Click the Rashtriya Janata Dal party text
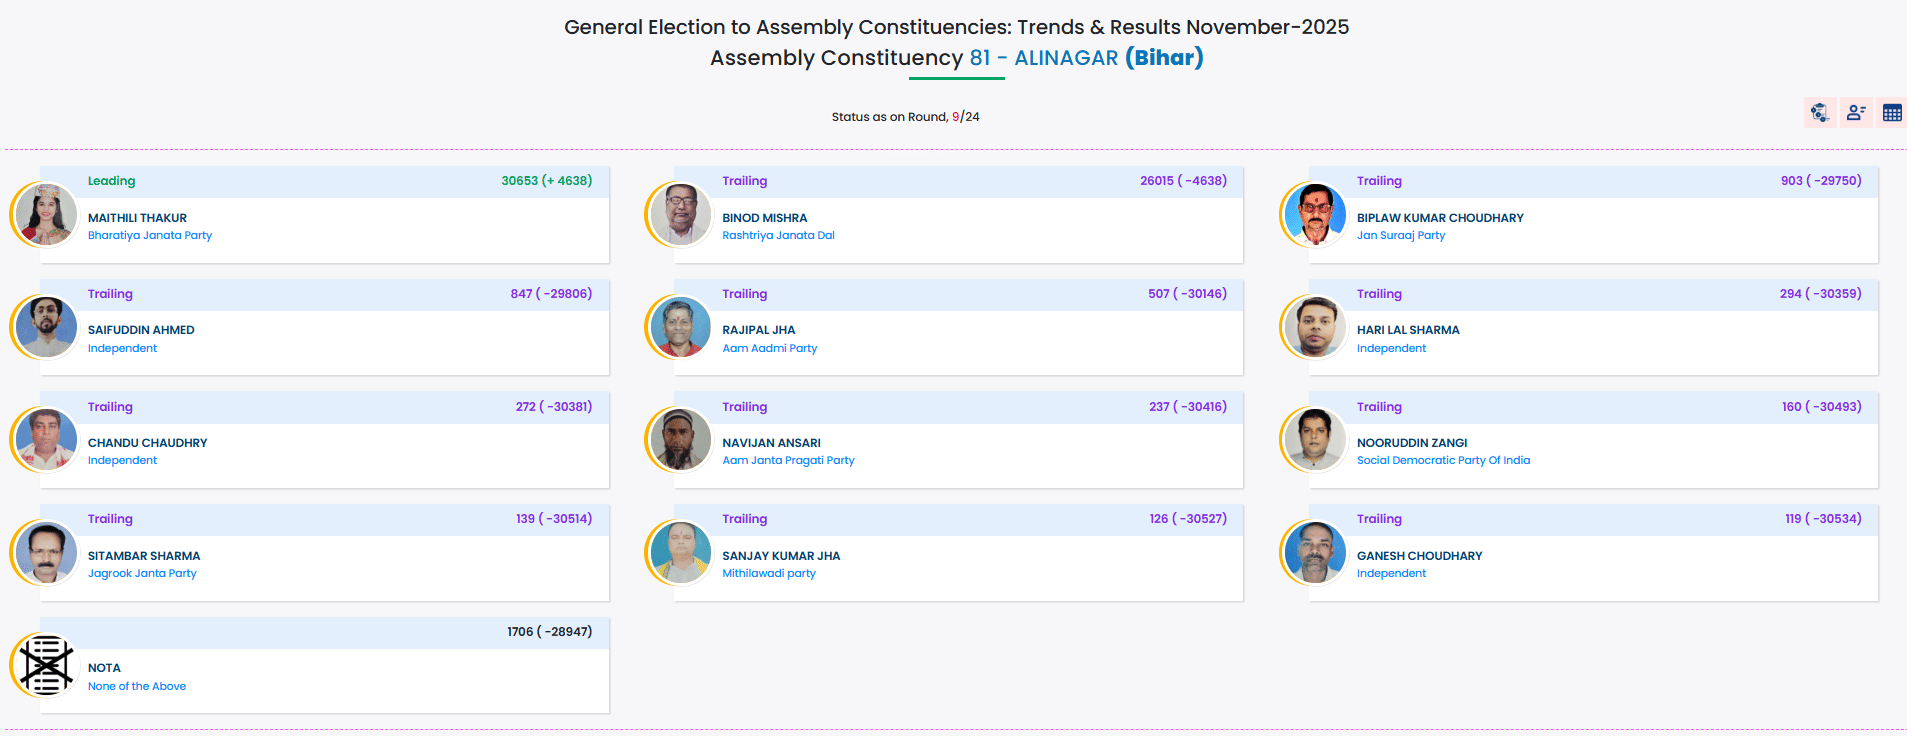 pos(778,236)
